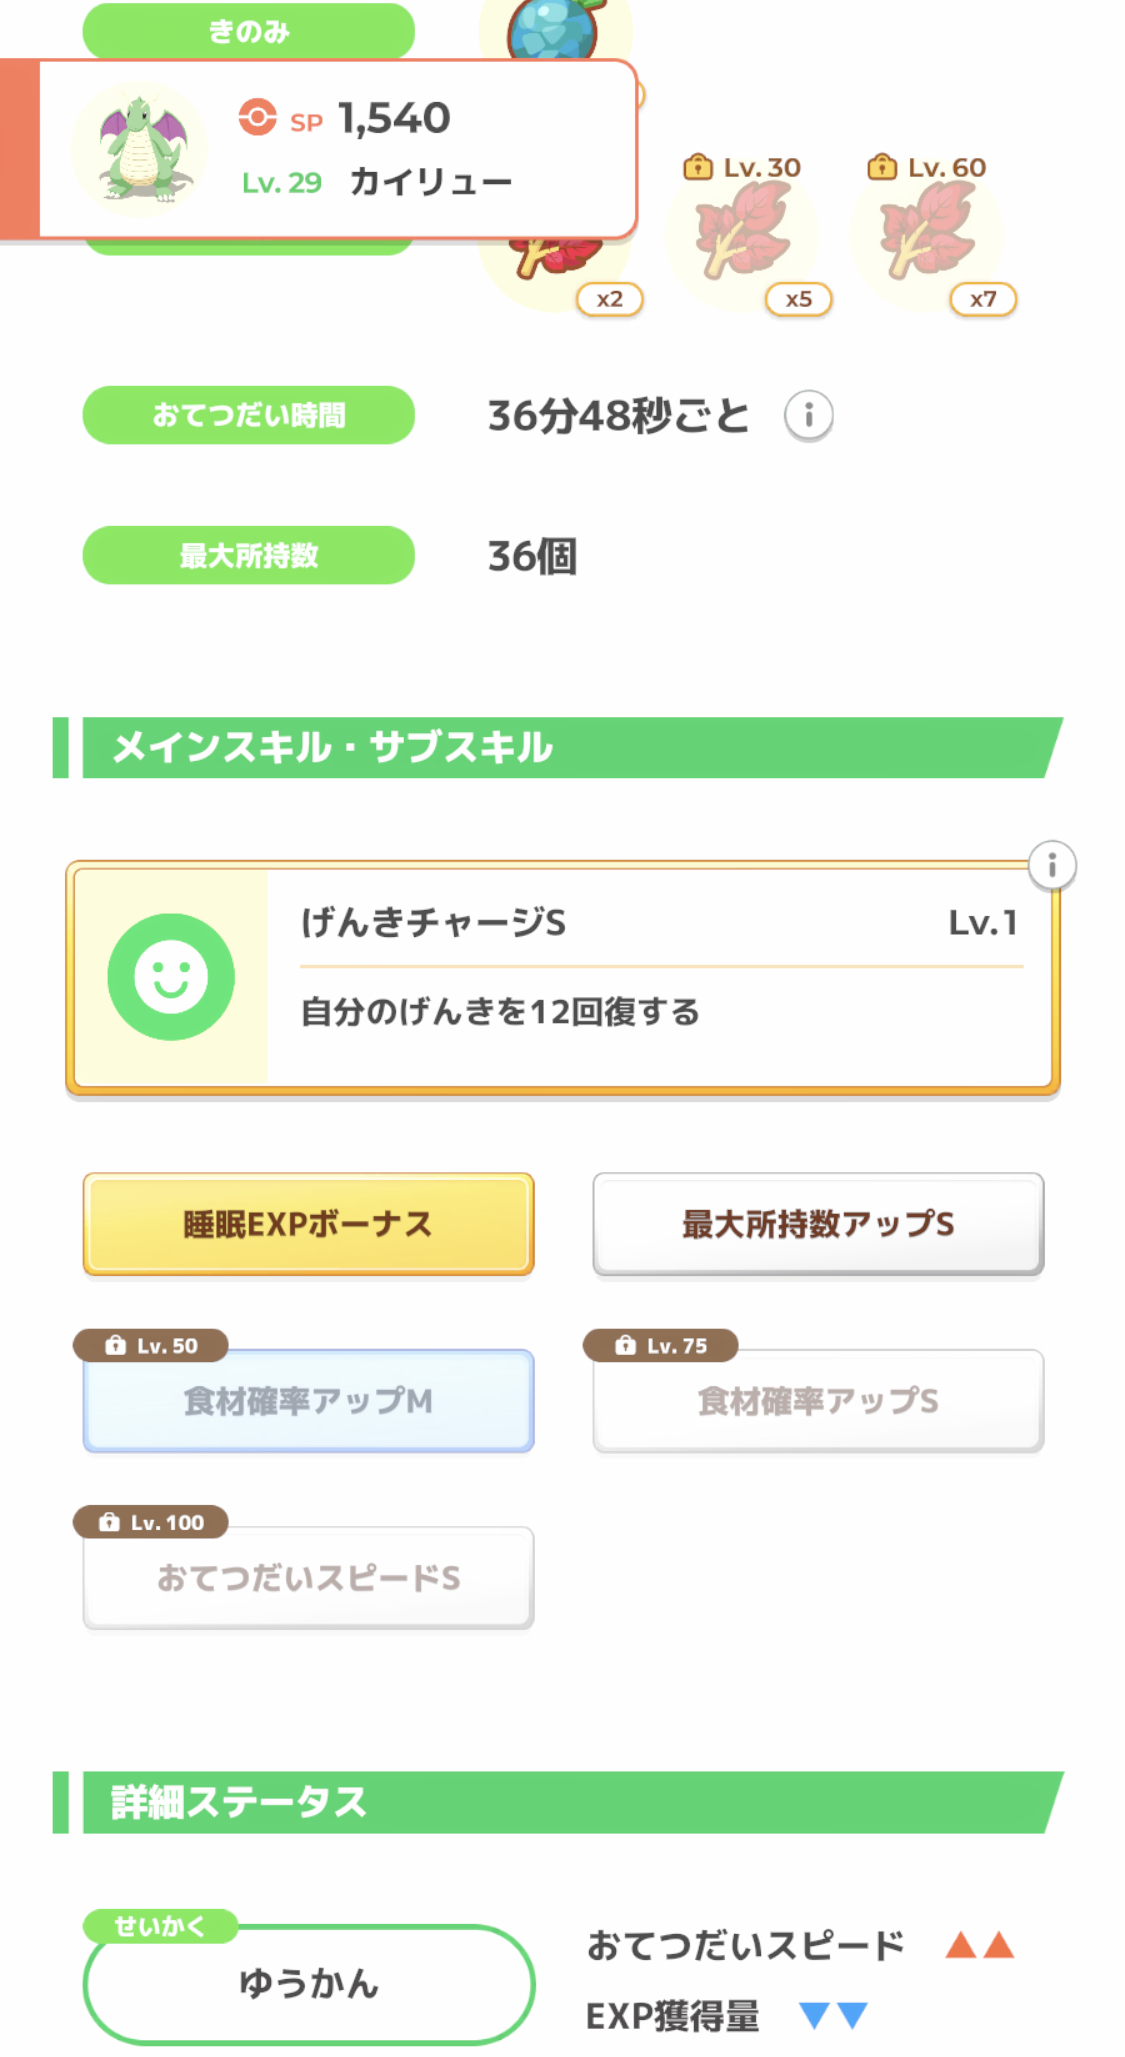
Task: Tap the ゆうかん nature box
Action: point(308,1984)
